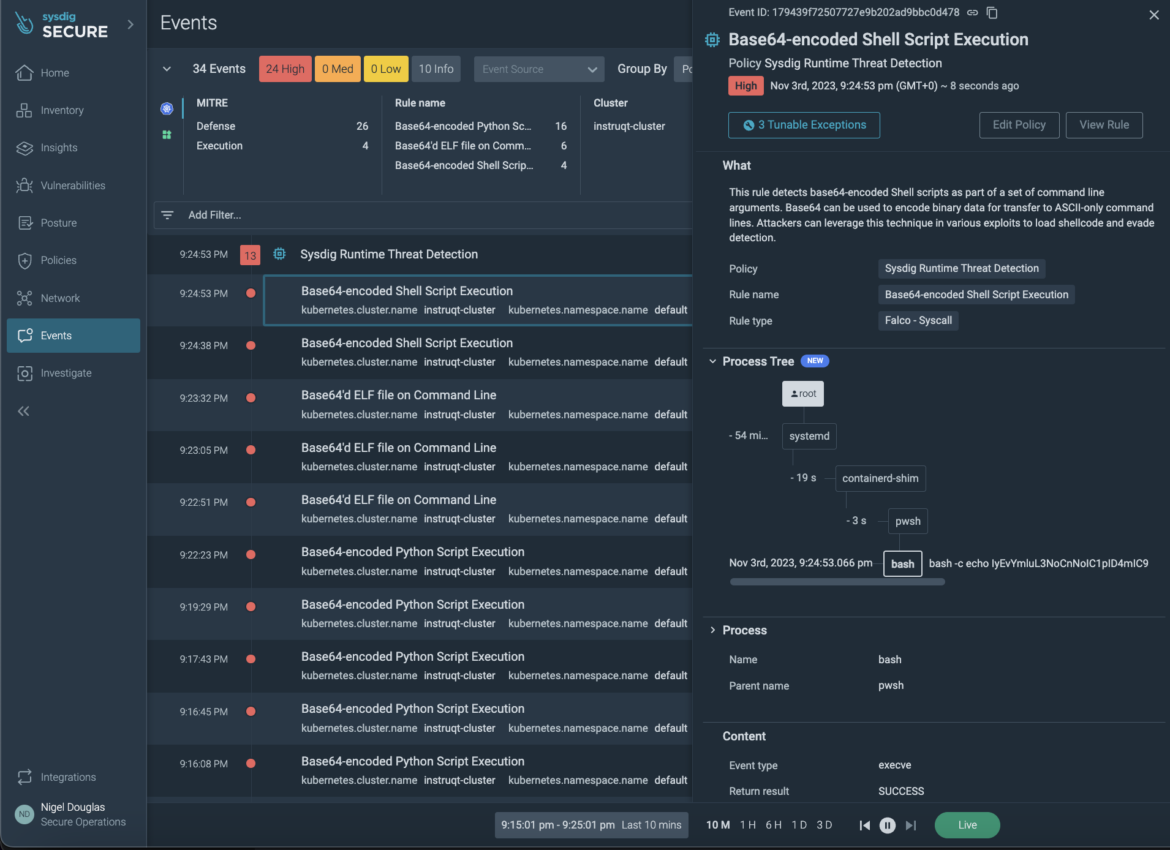Click the Sysdig Secure logo
1170x850 pixels.
click(x=61, y=25)
